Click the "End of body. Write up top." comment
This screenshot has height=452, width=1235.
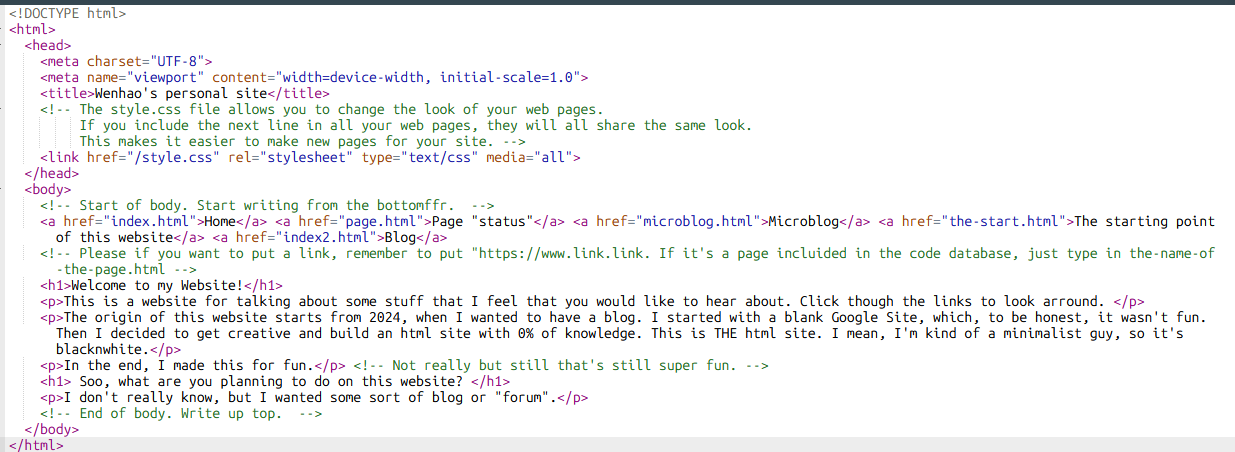181,413
